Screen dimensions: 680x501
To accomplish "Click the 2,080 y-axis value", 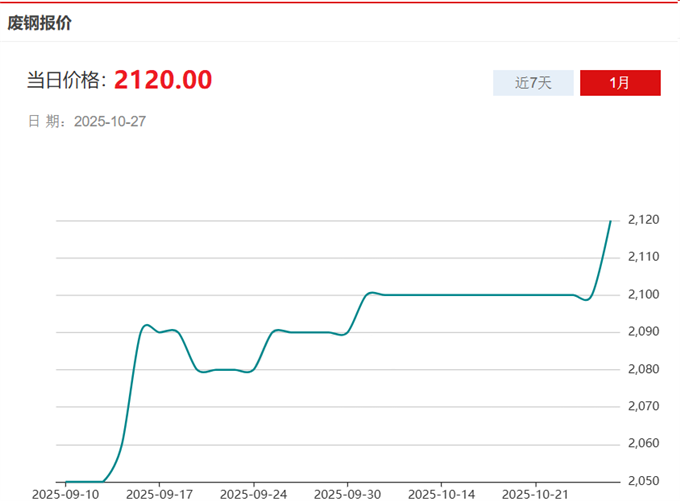I will point(644,369).
